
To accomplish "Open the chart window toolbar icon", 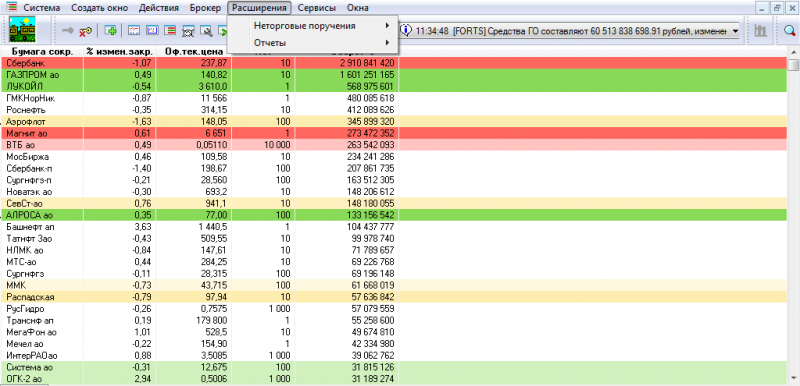I will pyautogui.click(x=134, y=31).
